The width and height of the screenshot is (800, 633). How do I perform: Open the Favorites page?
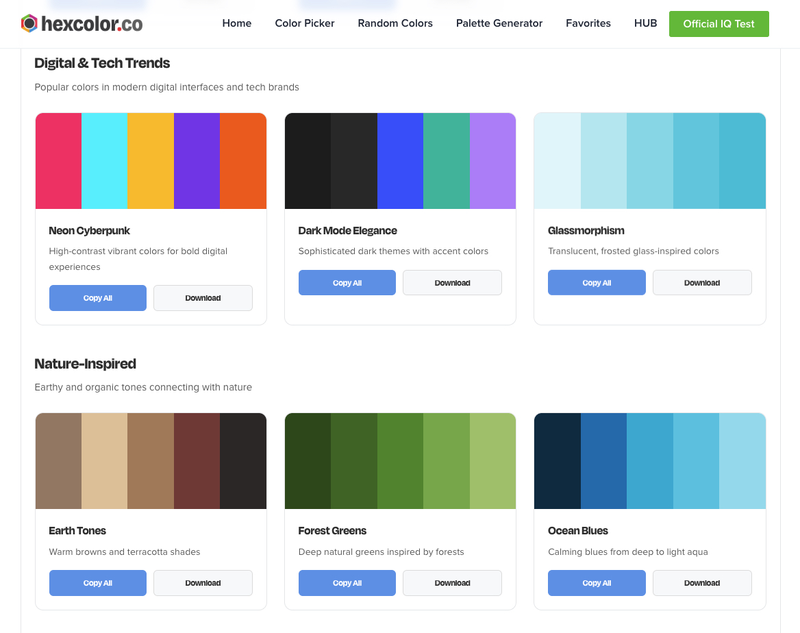click(588, 23)
